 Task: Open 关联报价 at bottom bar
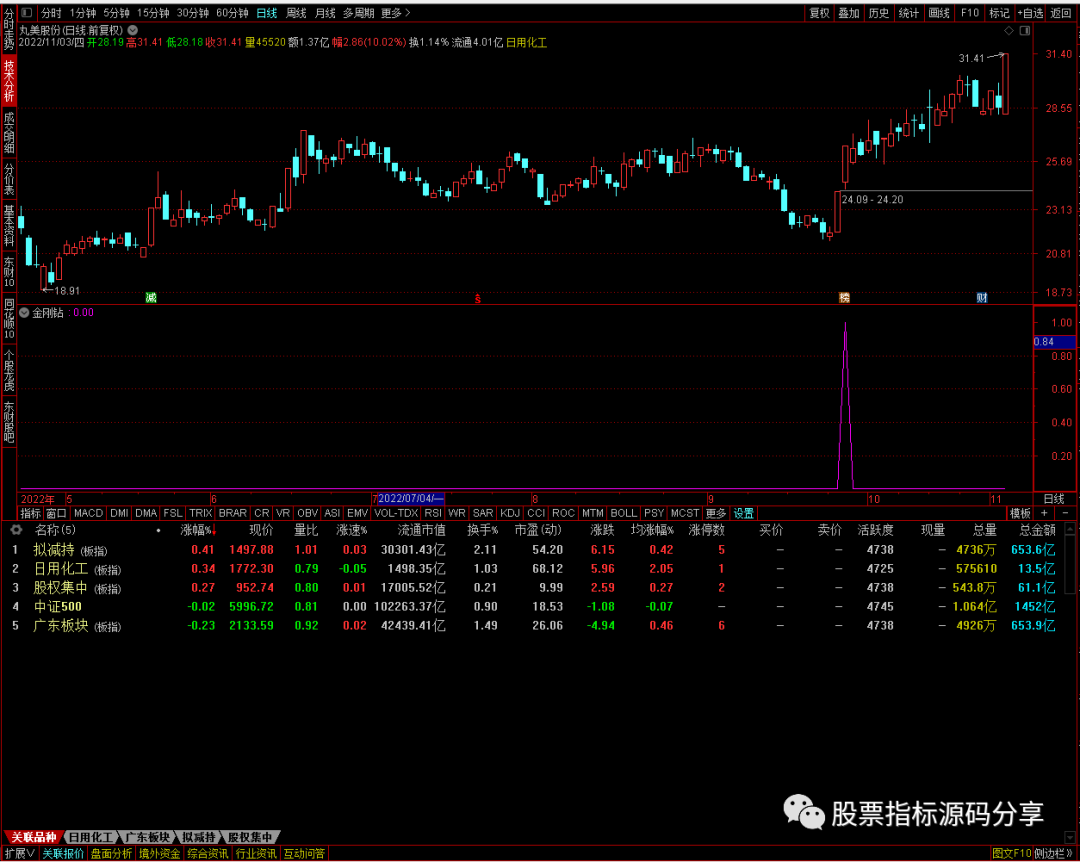point(63,854)
